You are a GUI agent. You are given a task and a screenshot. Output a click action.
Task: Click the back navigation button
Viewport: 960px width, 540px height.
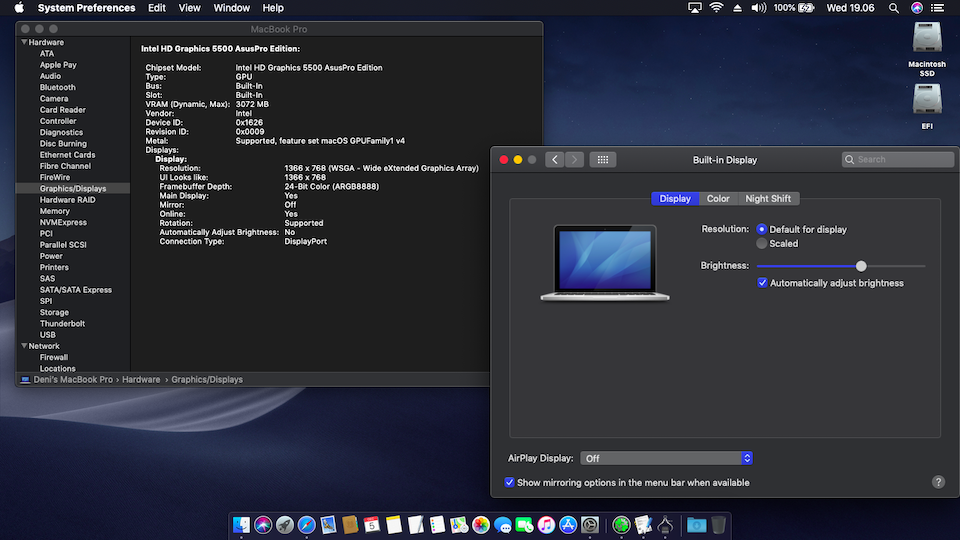(x=555, y=159)
